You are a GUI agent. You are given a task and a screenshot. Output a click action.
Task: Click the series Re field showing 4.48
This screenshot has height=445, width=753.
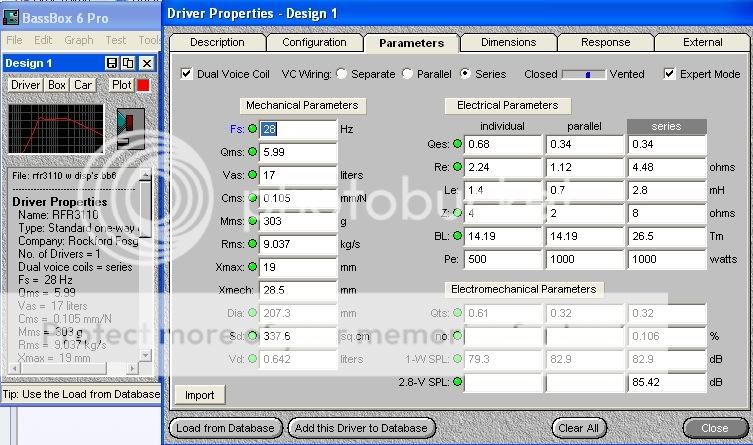667,167
